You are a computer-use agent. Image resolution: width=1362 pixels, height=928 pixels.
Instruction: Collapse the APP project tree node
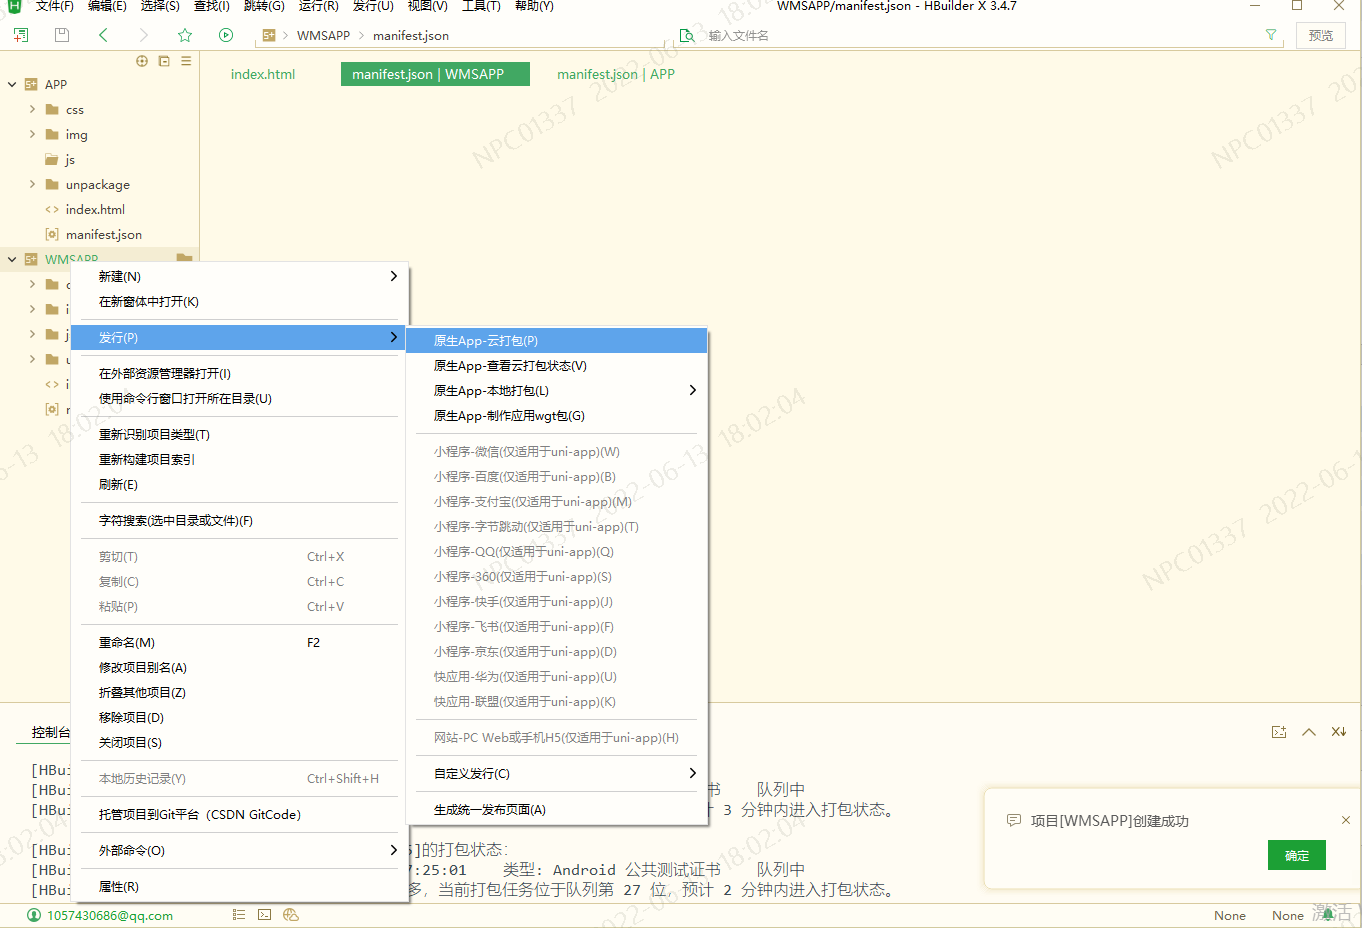(12, 85)
